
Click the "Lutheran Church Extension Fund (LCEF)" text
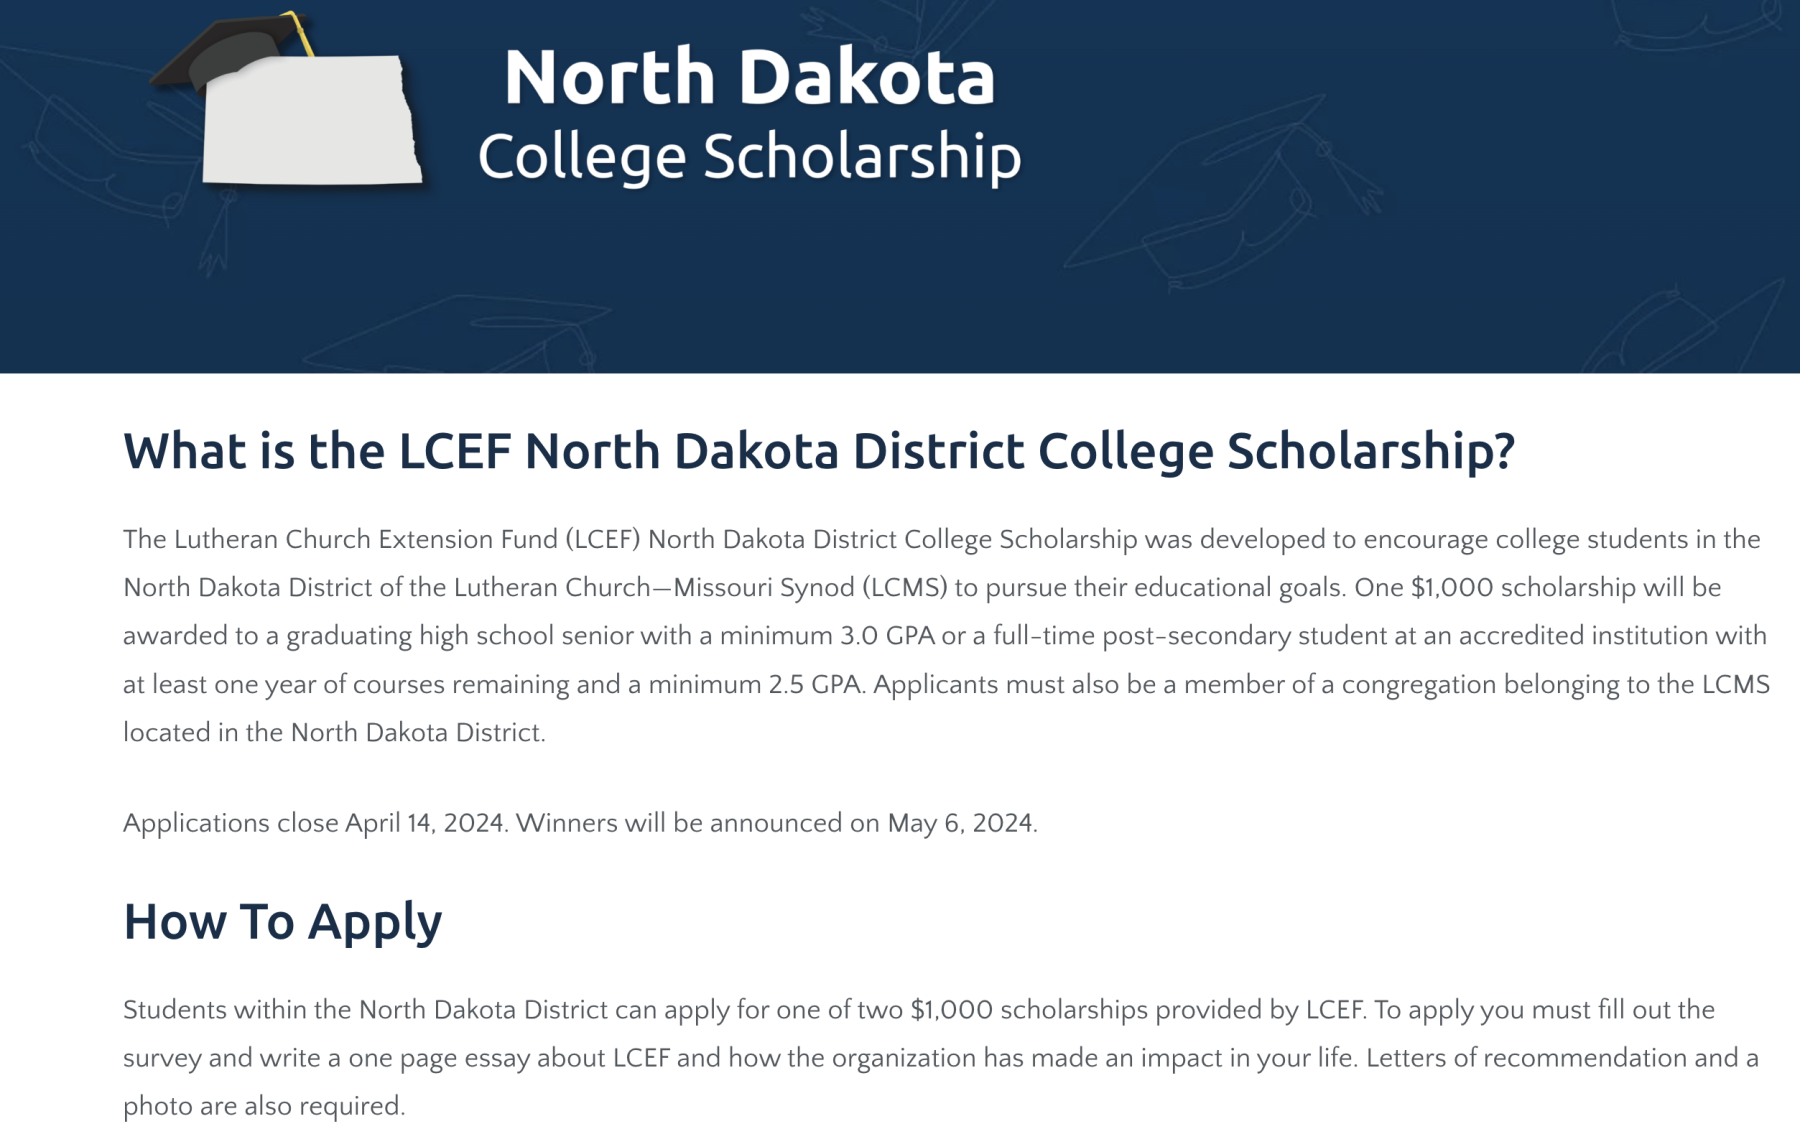[x=407, y=540]
